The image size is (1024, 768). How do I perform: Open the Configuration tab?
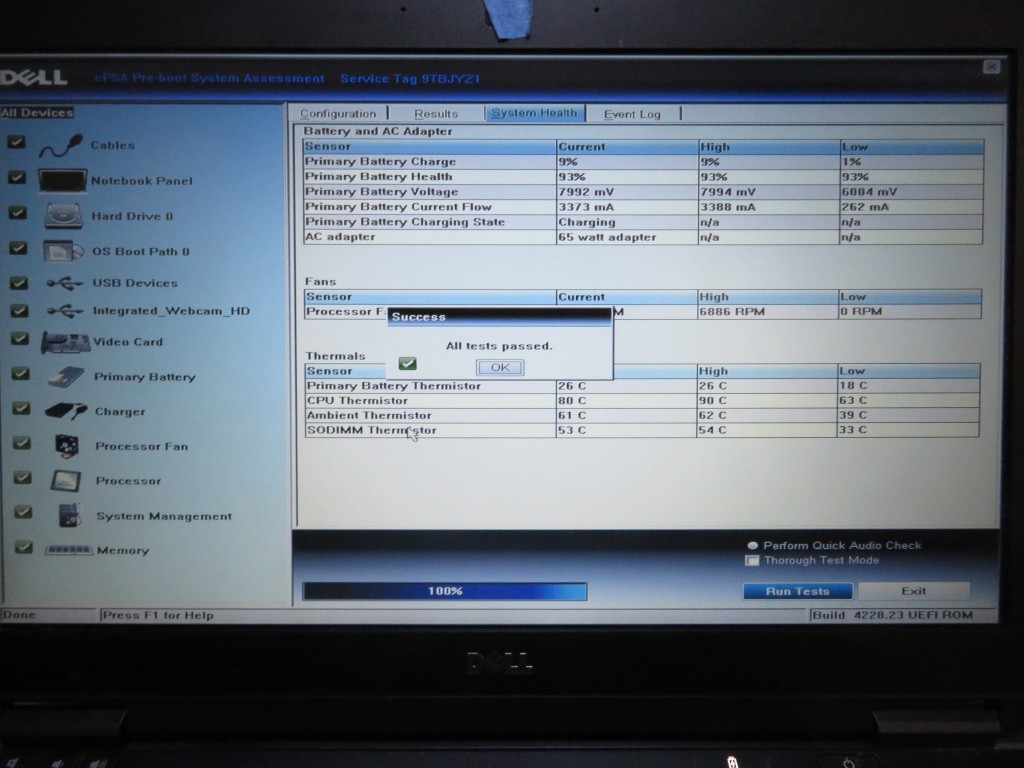[x=338, y=114]
